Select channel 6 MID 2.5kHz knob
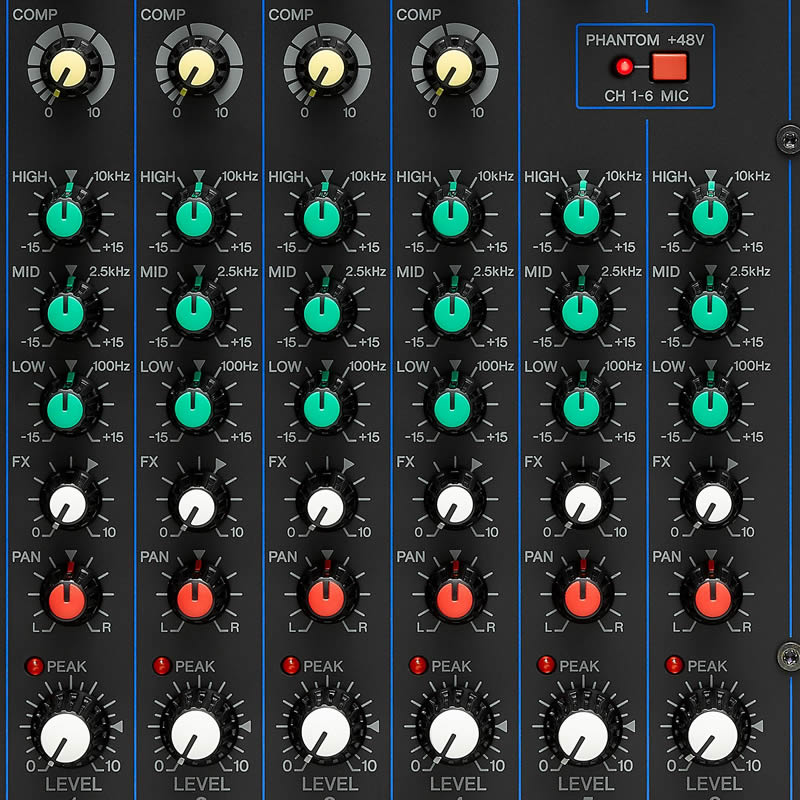Screen dimensions: 800x800 pos(710,312)
